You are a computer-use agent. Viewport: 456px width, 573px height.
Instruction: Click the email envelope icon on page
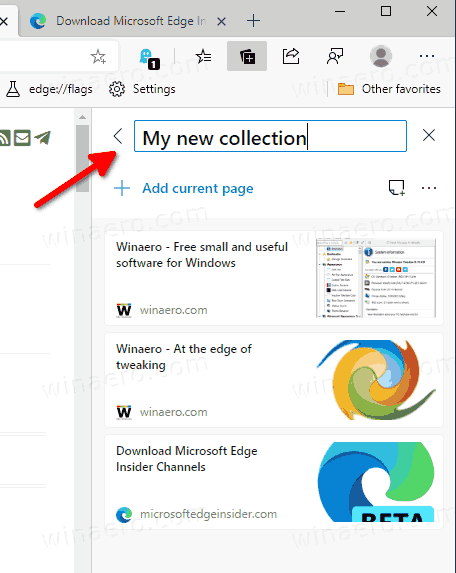[x=22, y=138]
